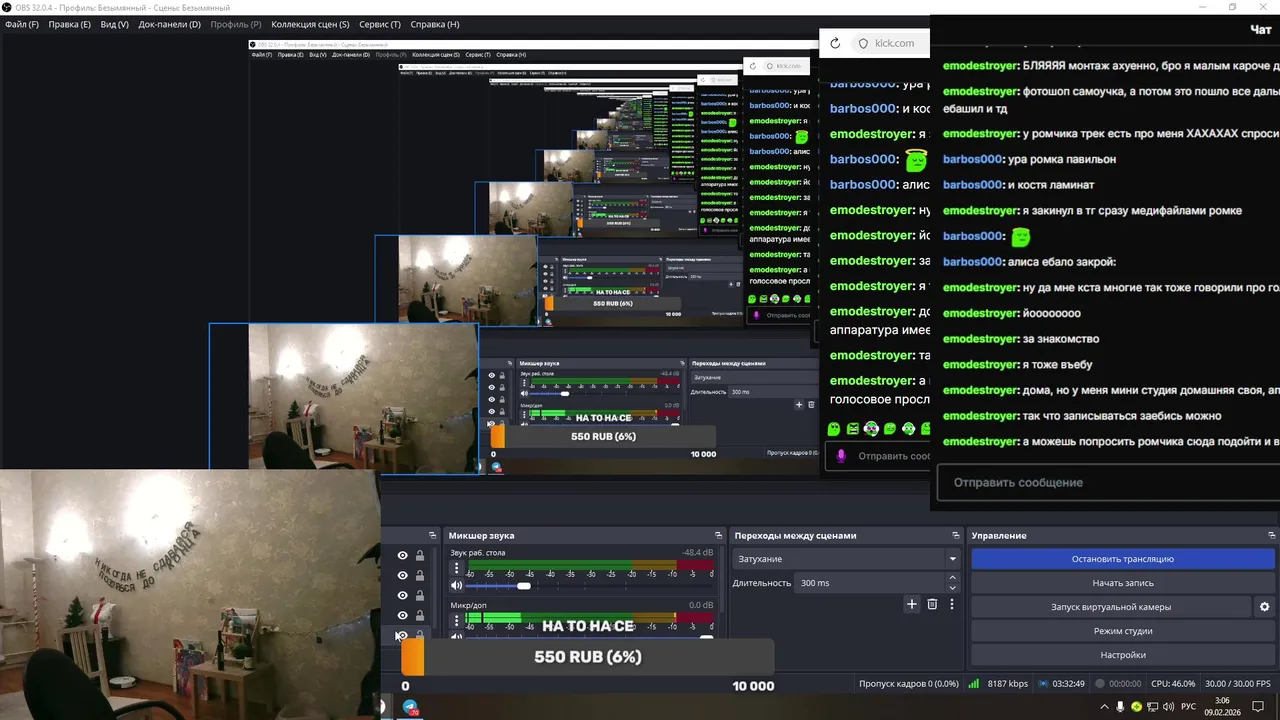The image size is (1280, 720).
Task: Toggle visibility of the first source eye
Action: 403,556
